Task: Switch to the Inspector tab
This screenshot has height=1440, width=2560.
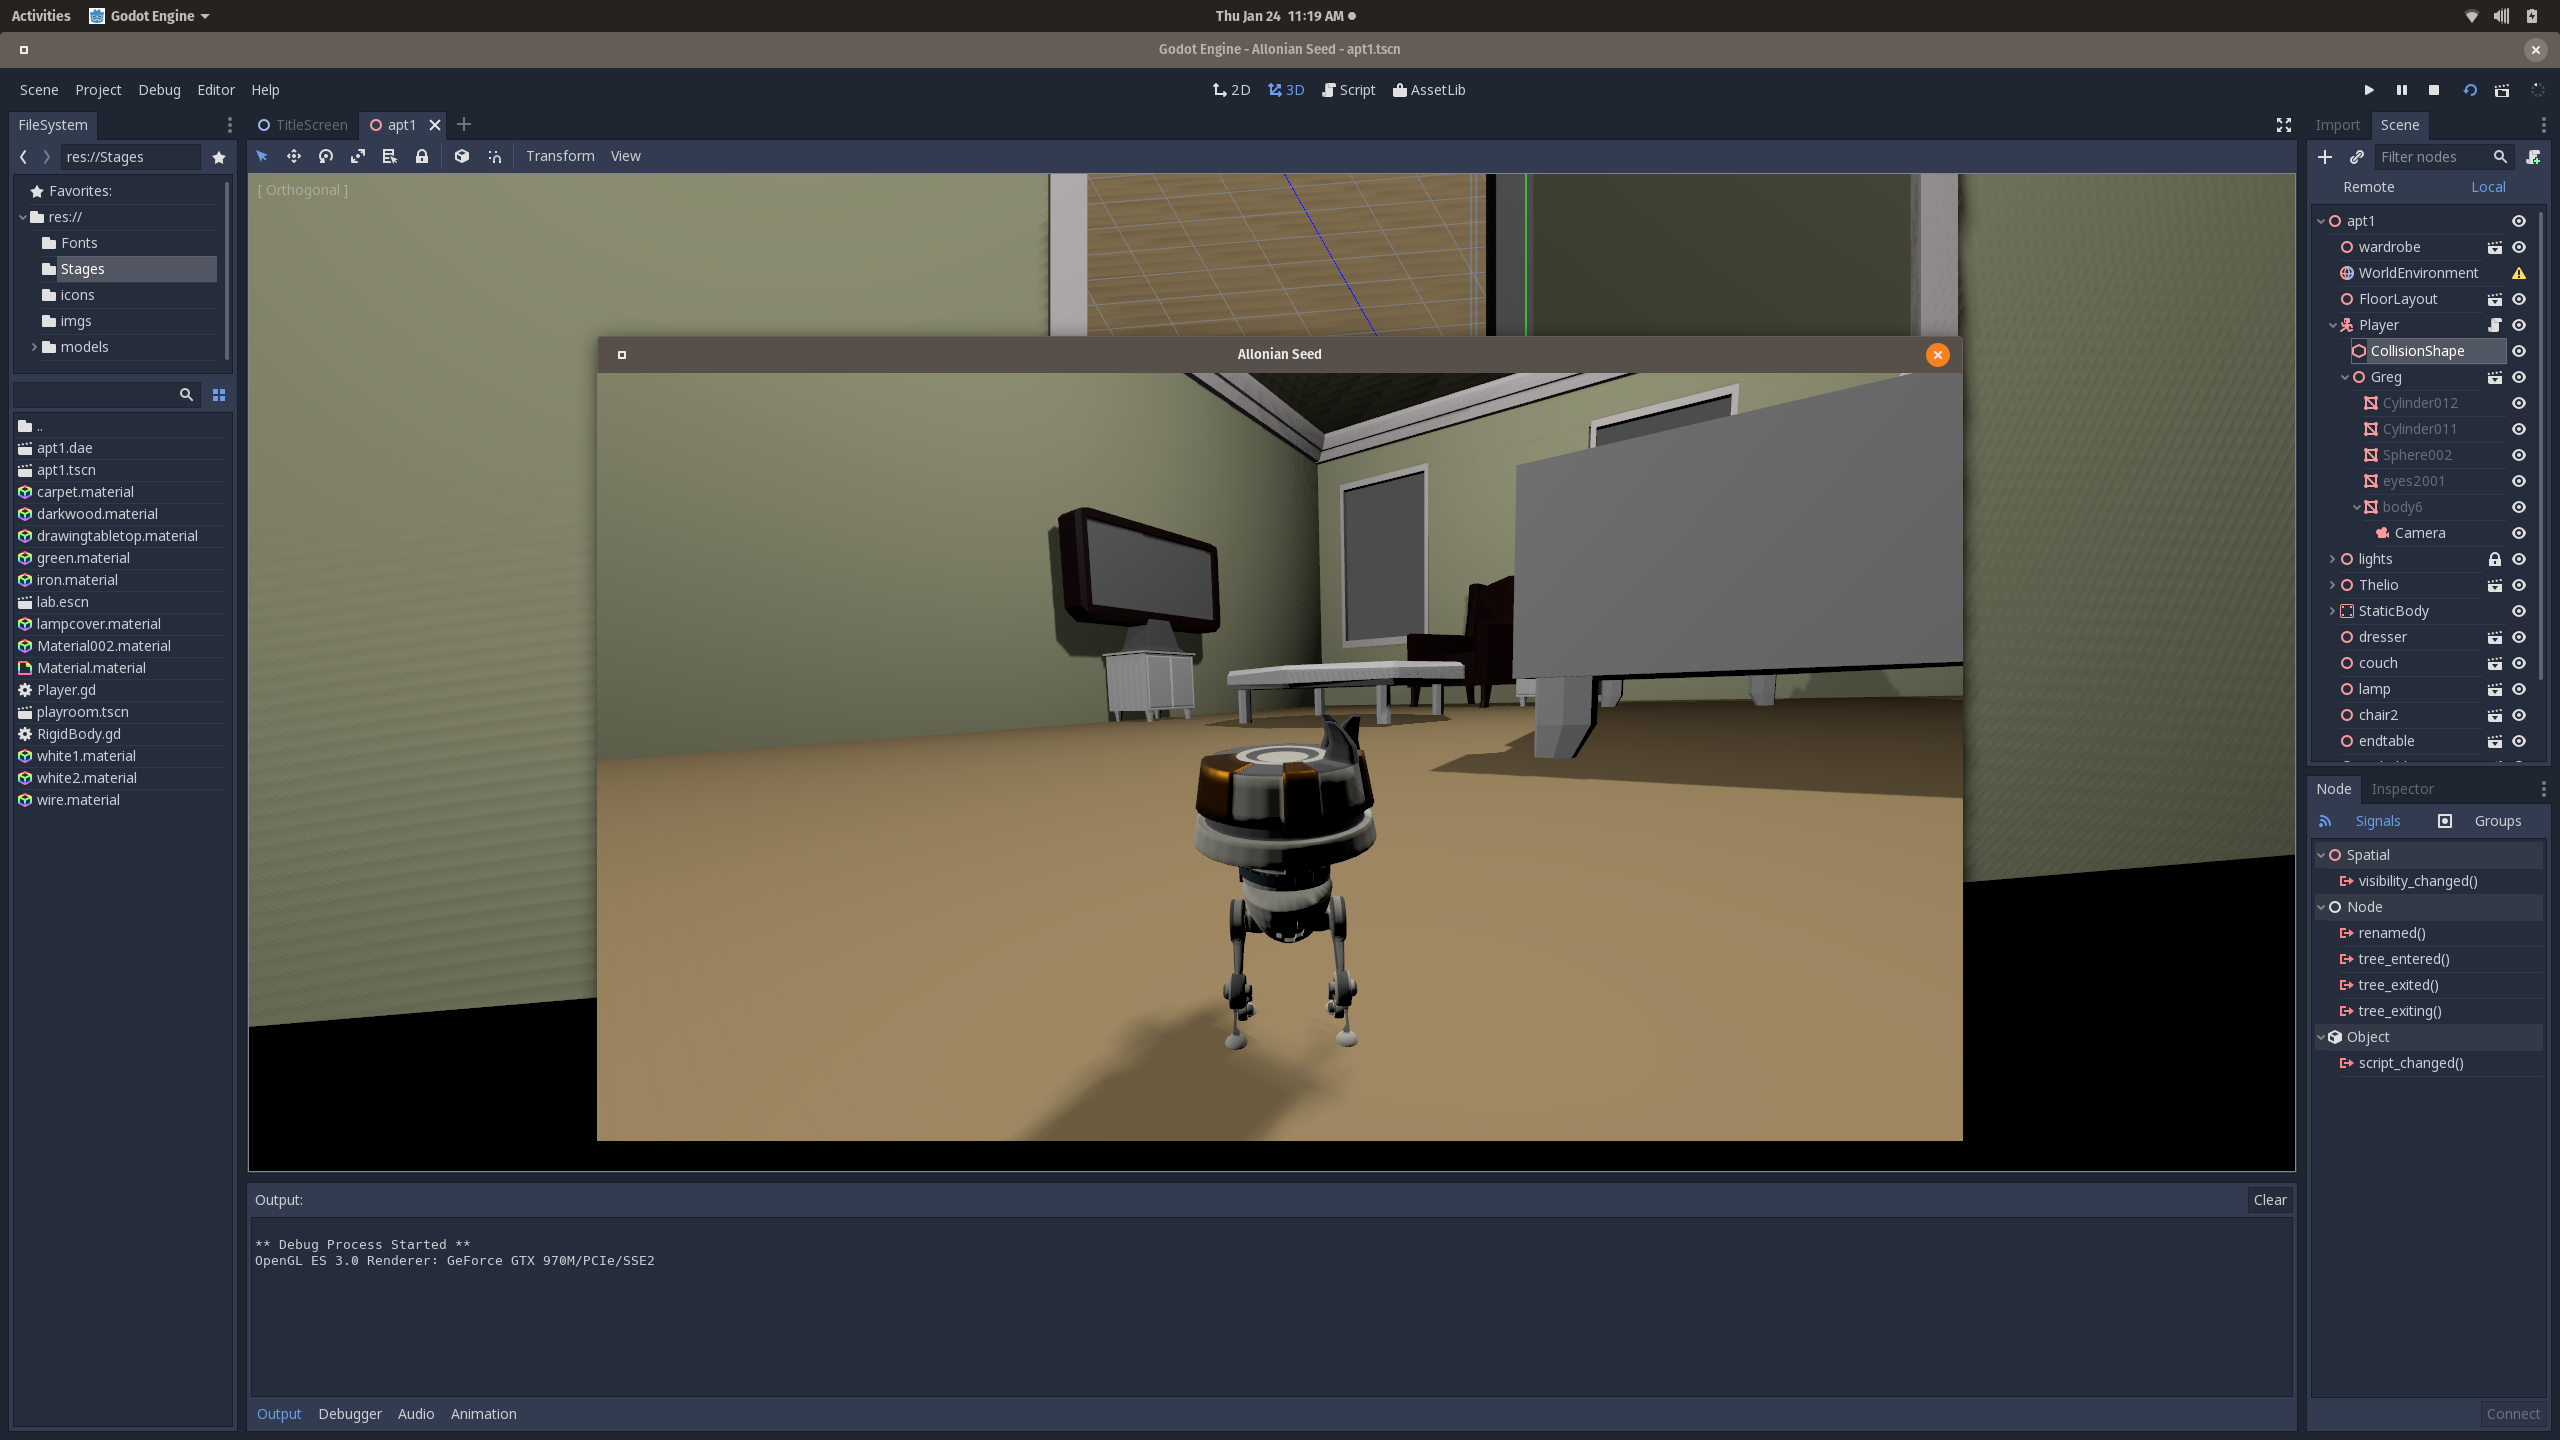Action: [2402, 789]
